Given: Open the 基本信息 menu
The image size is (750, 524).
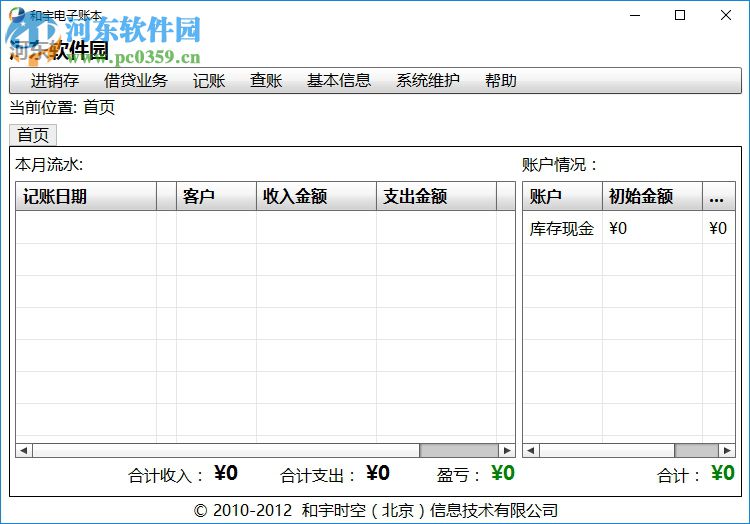Looking at the screenshot, I should pos(339,80).
